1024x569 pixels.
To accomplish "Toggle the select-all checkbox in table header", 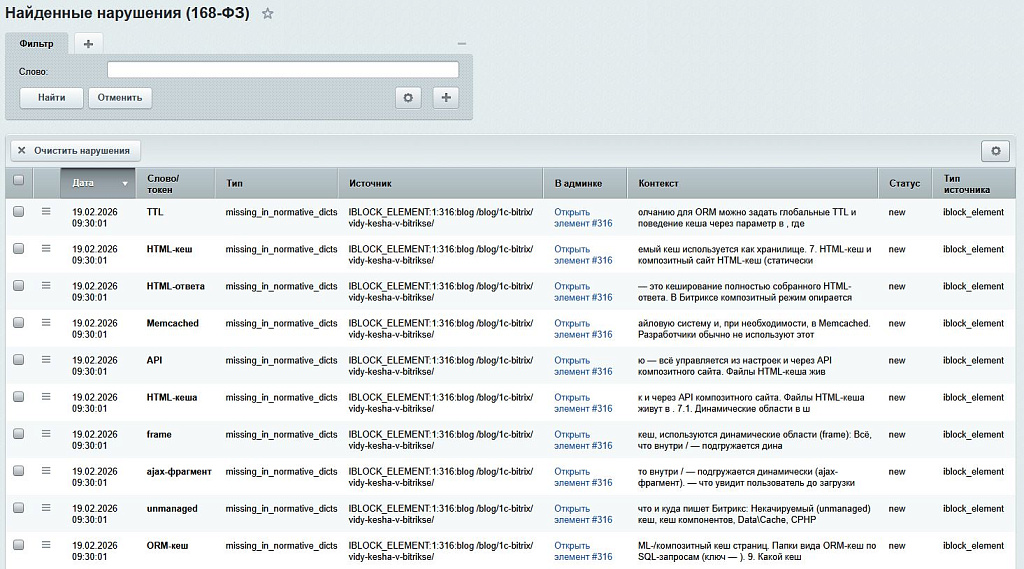I will coord(18,181).
